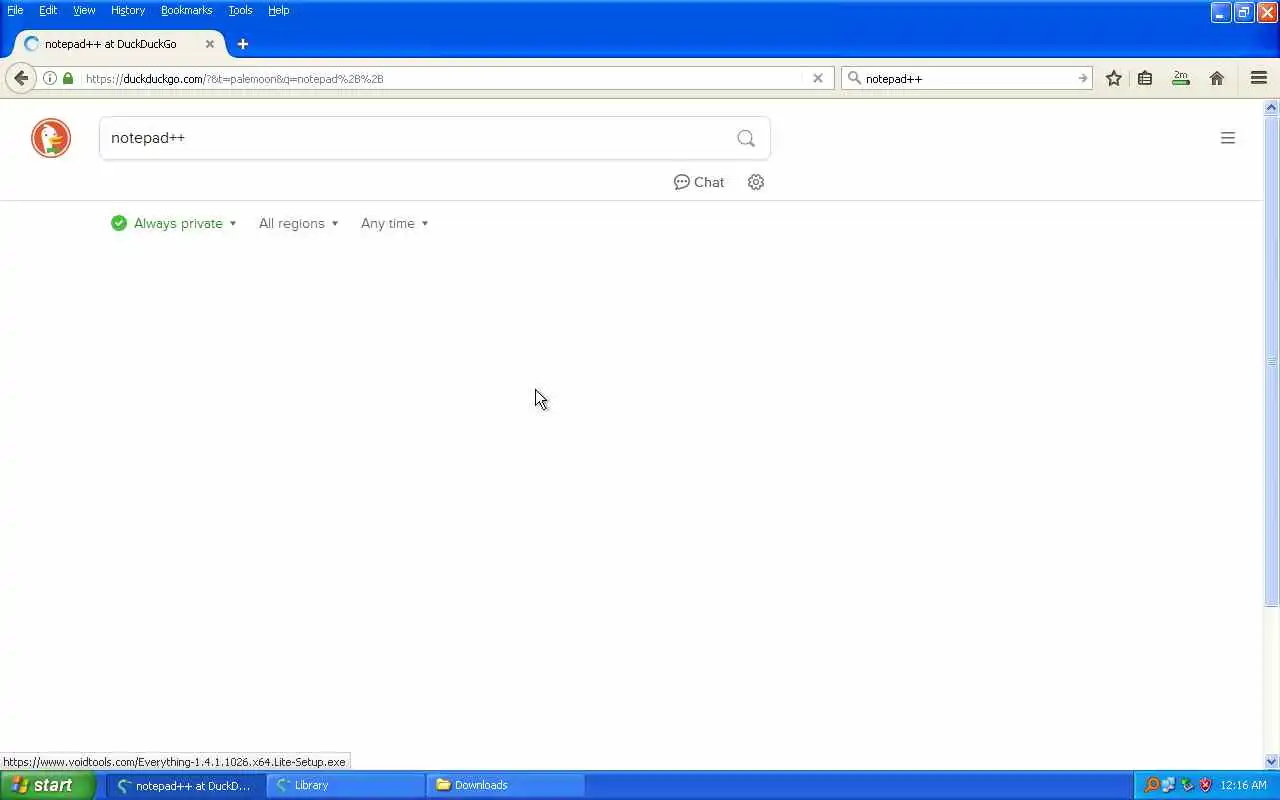Viewport: 1280px width, 800px height.
Task: Show site information via the info icon
Action: coord(50,78)
